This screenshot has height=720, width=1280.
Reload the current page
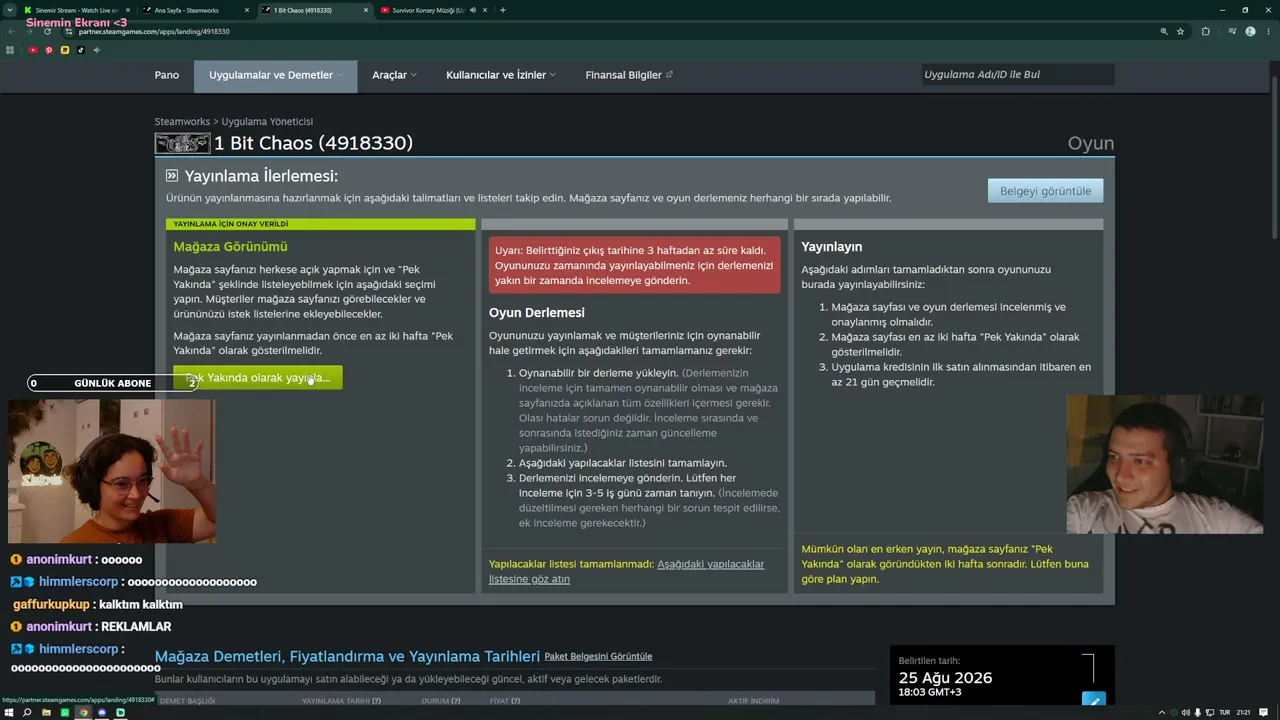[x=47, y=31]
